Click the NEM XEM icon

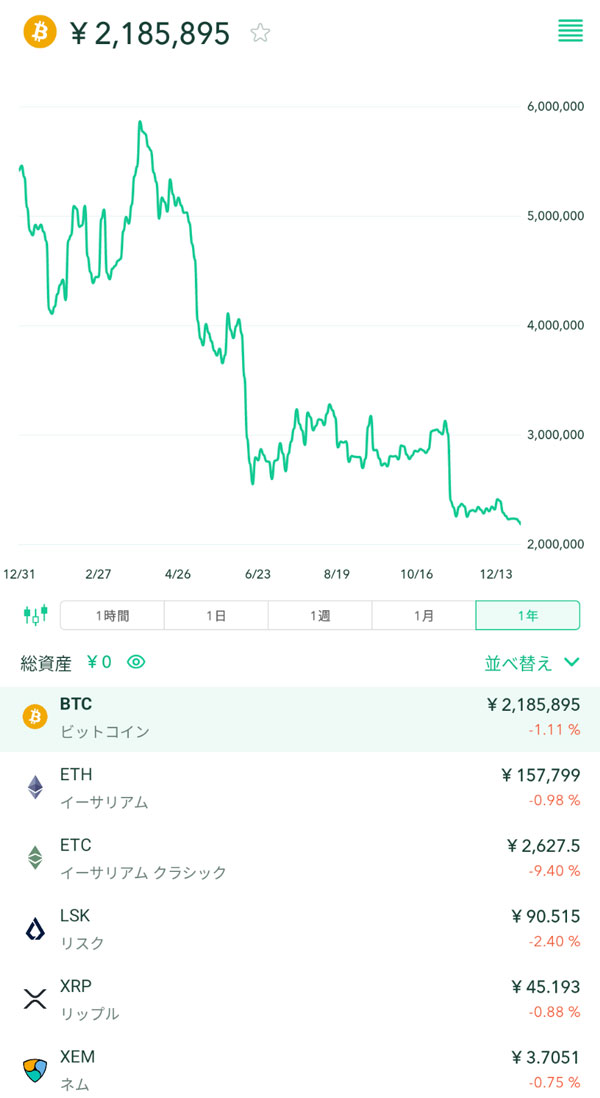click(x=35, y=1070)
